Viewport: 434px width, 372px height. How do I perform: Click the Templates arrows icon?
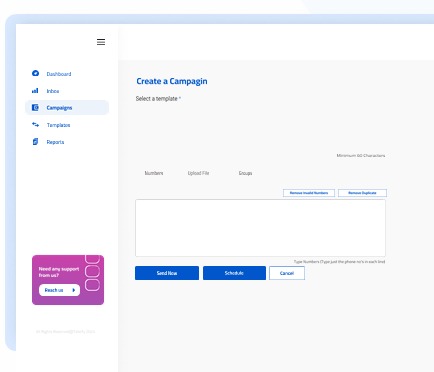click(35, 125)
